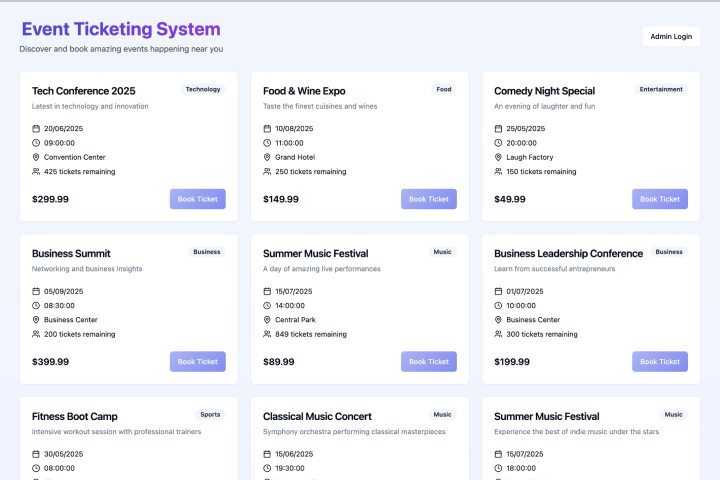Book a ticket for Comedy Night Special
This screenshot has width=720, height=480.
(659, 199)
